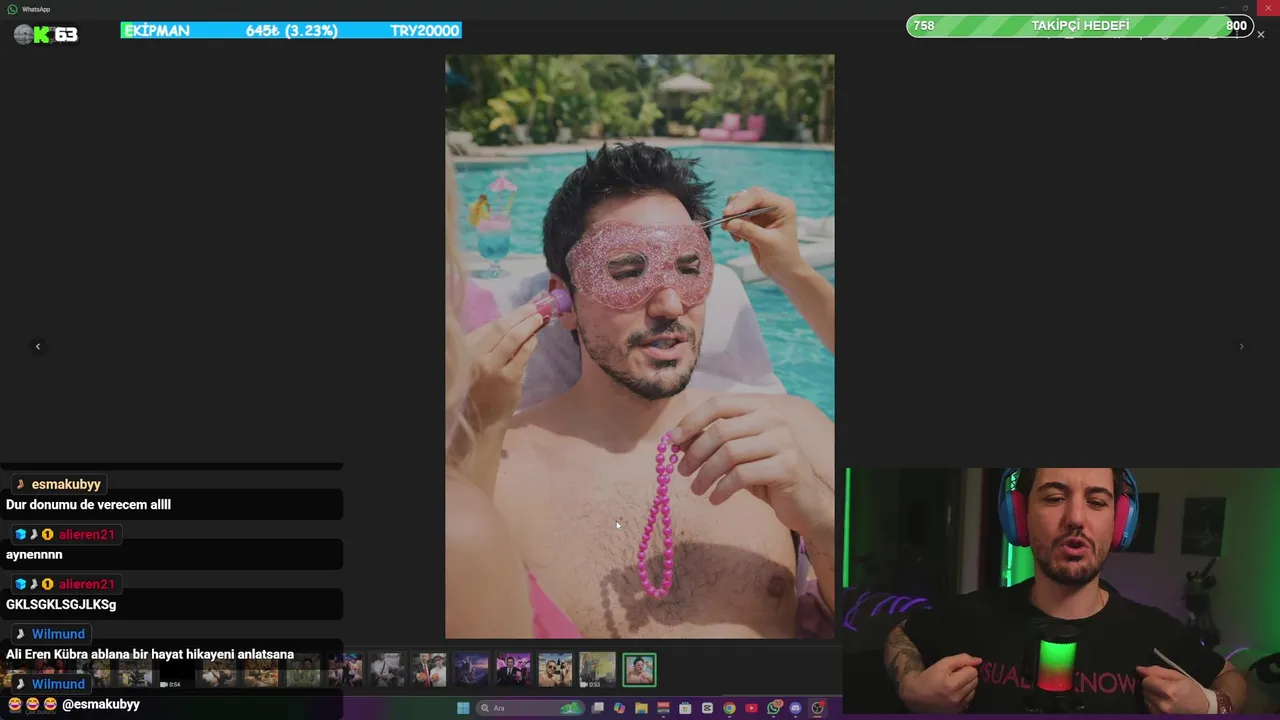Open Discord from the taskbar
Viewport: 1280px width, 720px height.
tap(795, 708)
